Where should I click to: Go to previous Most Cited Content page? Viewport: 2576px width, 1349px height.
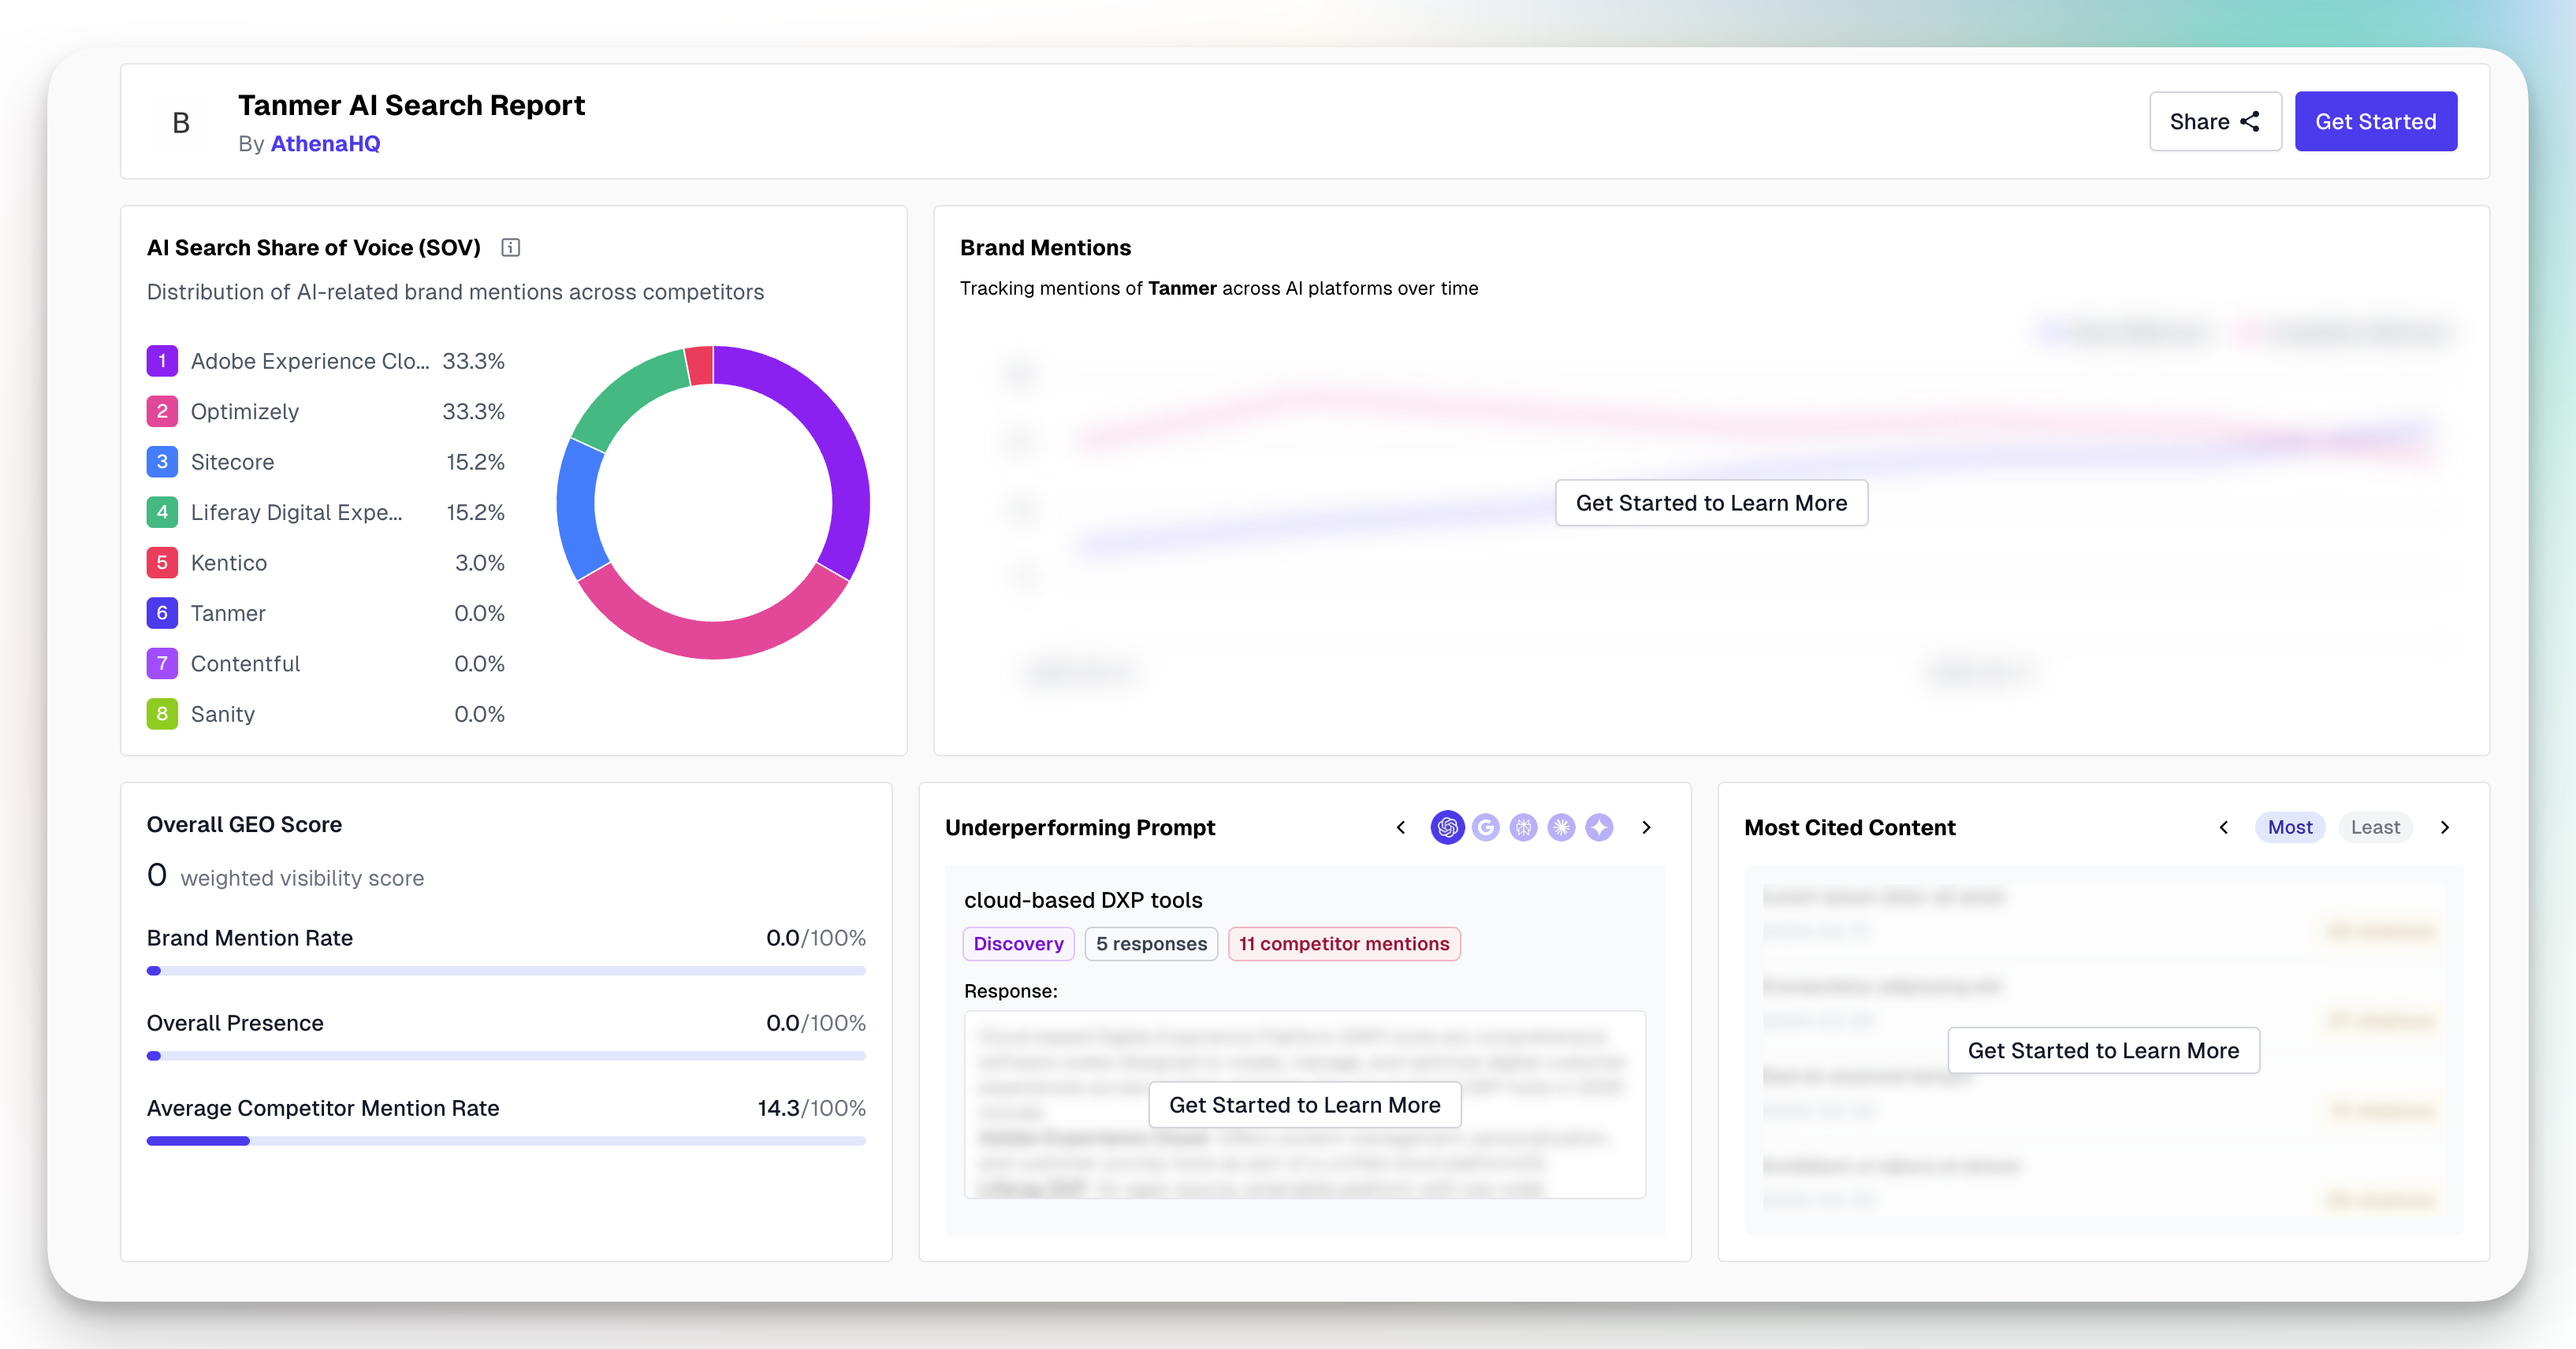[x=2223, y=827]
